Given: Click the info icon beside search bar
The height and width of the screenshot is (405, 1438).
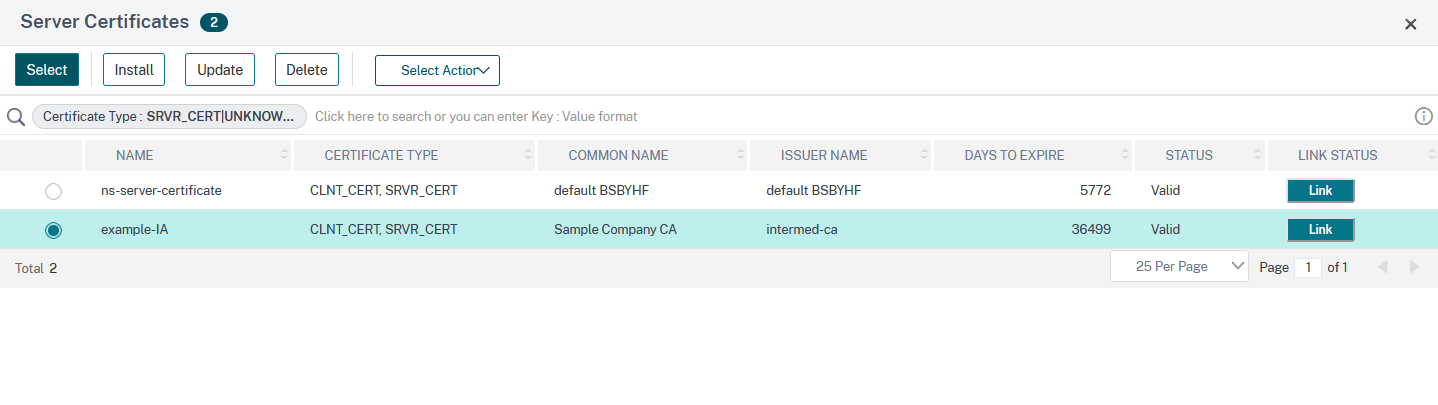Looking at the screenshot, I should click(1424, 116).
